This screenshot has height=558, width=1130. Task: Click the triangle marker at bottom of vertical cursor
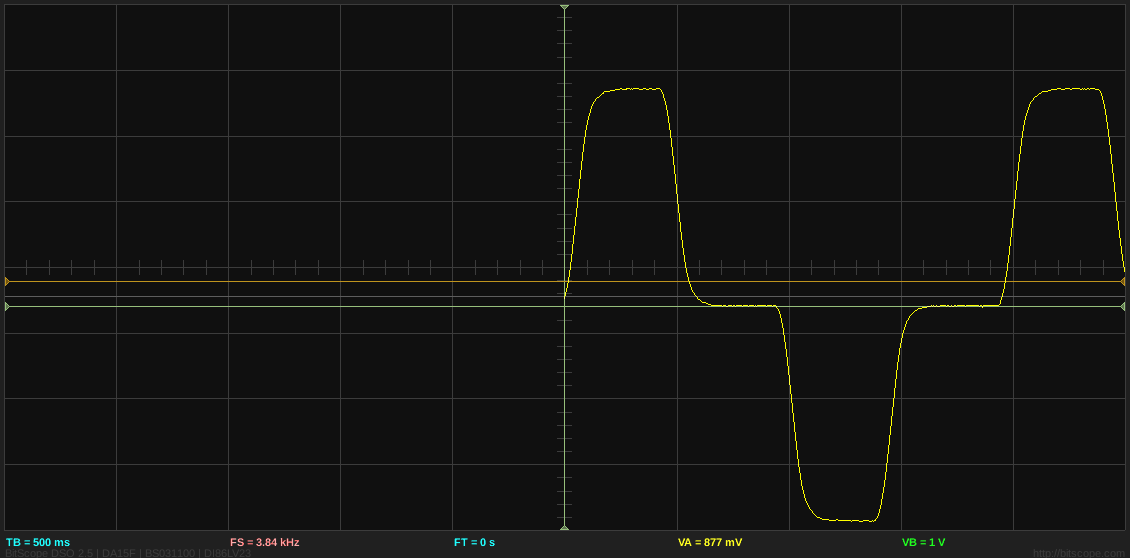pyautogui.click(x=564, y=527)
